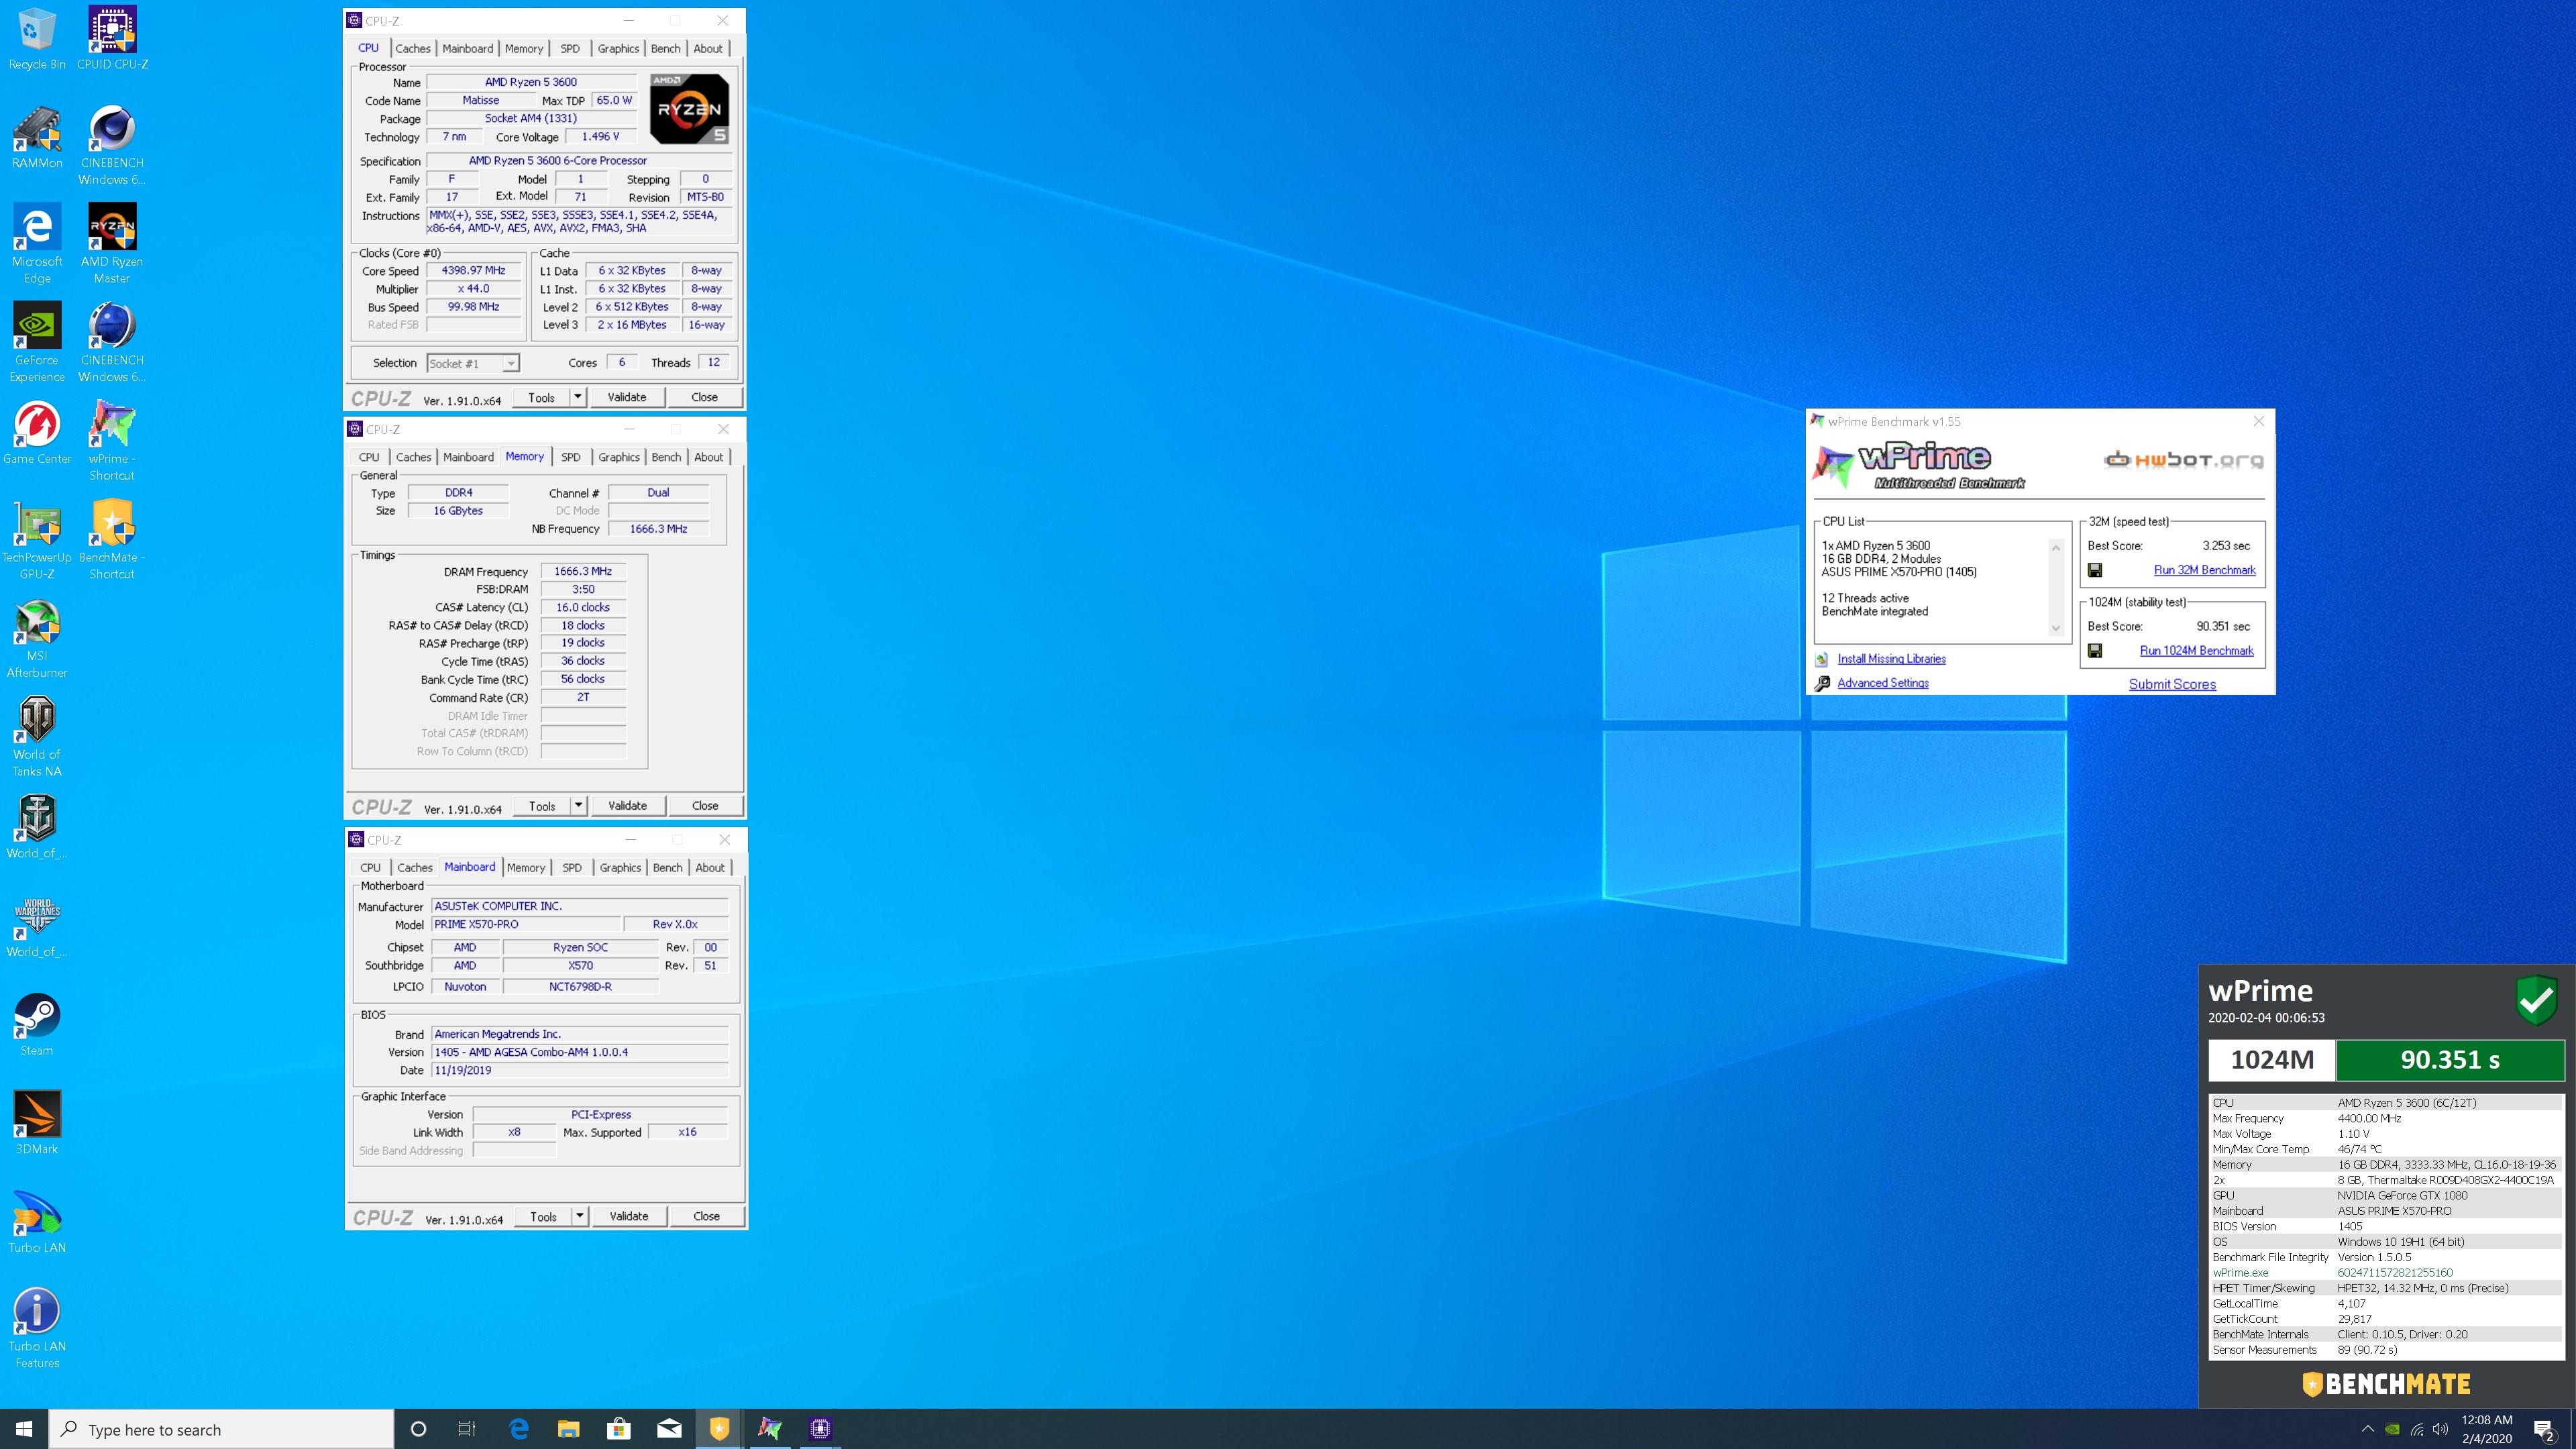
Task: Open Install Missing Libraries link
Action: (x=1891, y=659)
